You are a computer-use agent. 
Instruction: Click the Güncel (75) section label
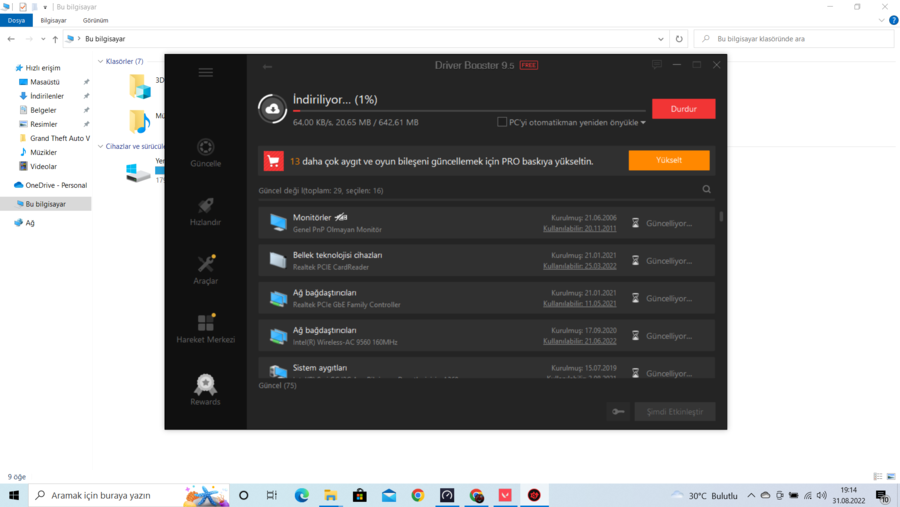[x=277, y=385]
